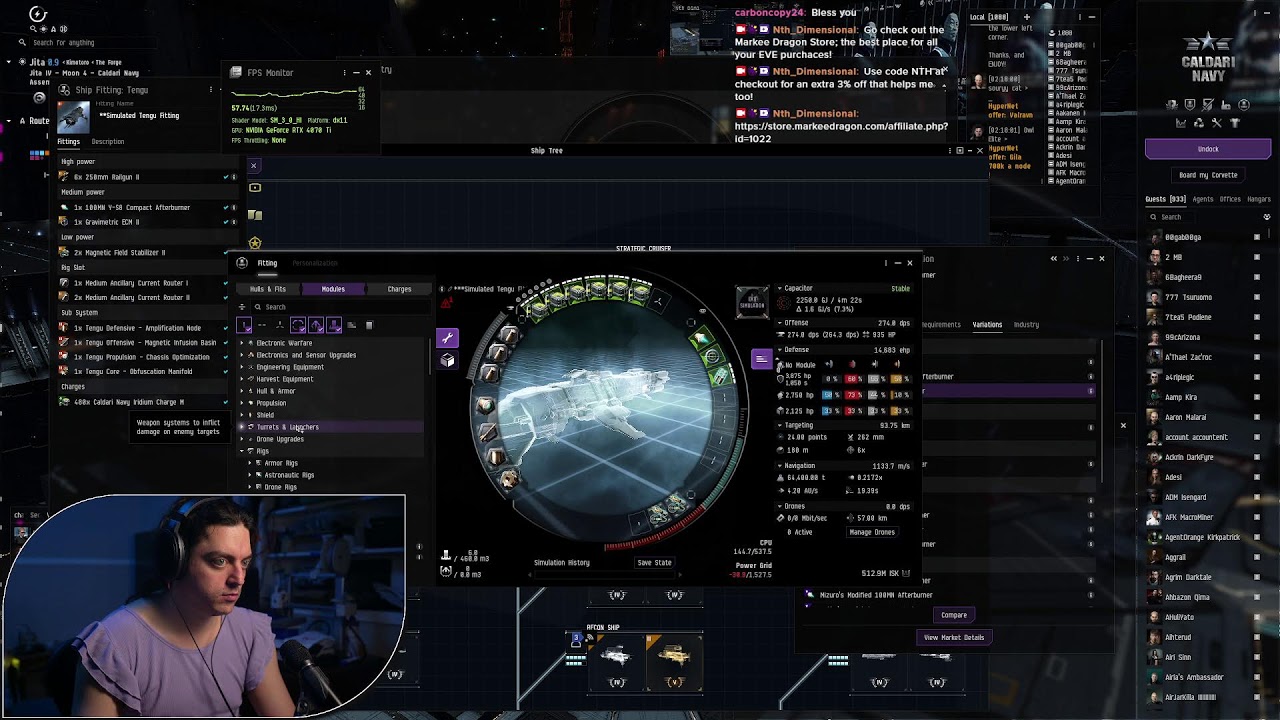The width and height of the screenshot is (1280, 720).
Task: Open the station insurance shield icon
Action: coord(1190,104)
